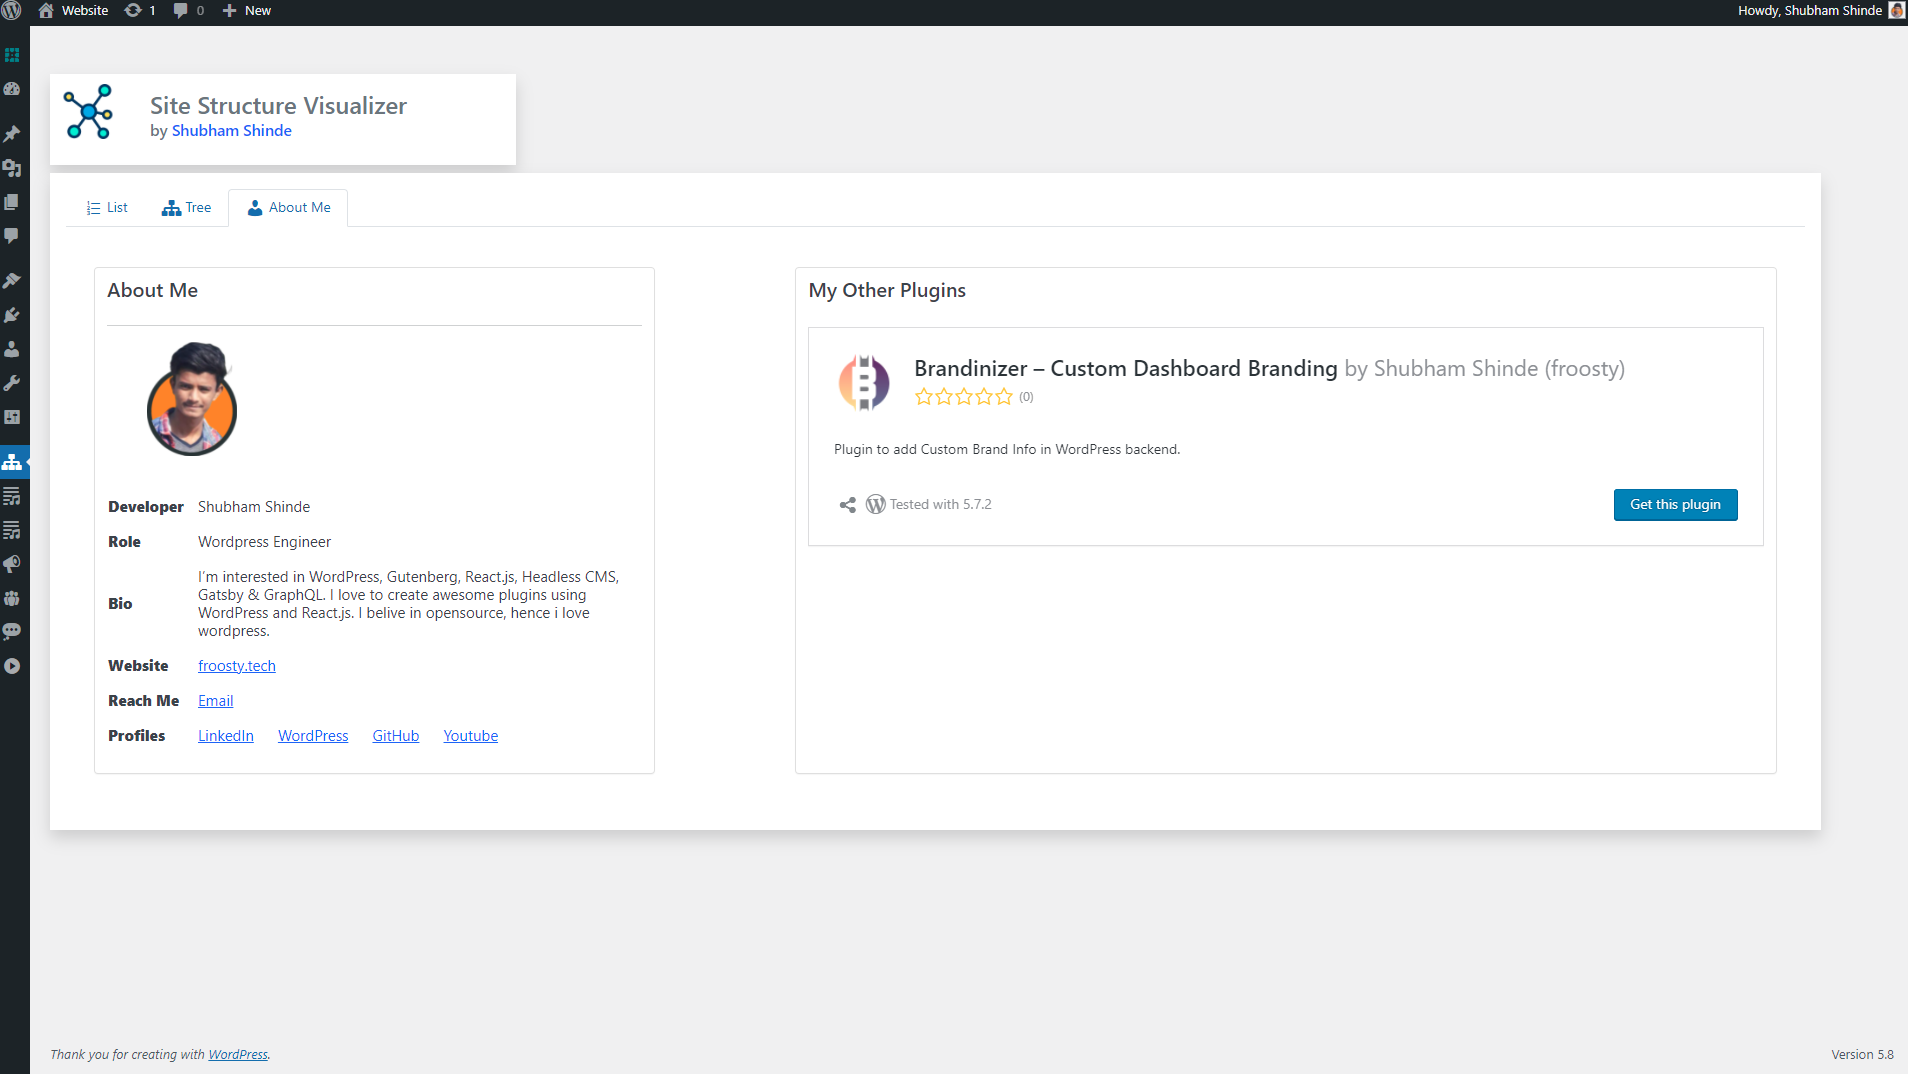The height and width of the screenshot is (1074, 1908).
Task: Open Users via the person icon
Action: (x=12, y=349)
